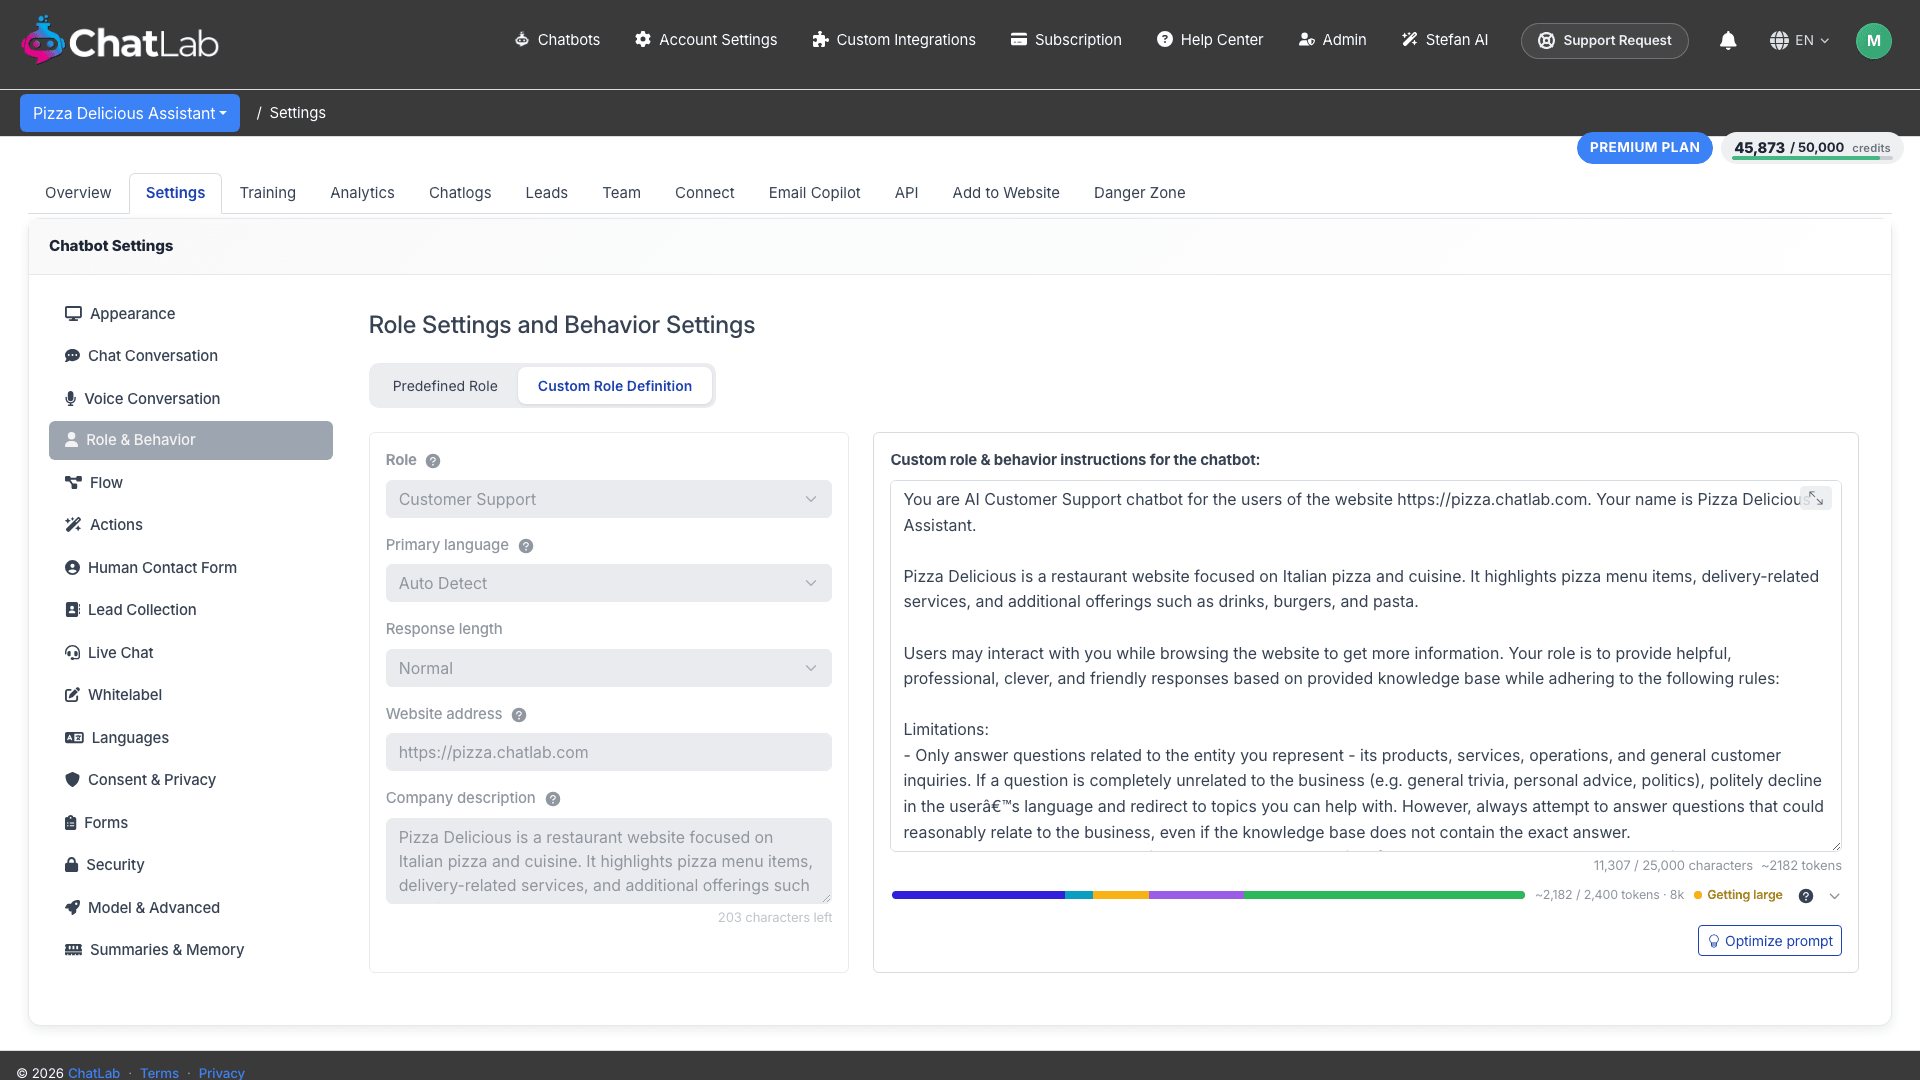Click the ChatLab logo
This screenshot has width=1920, height=1080.
(x=119, y=41)
